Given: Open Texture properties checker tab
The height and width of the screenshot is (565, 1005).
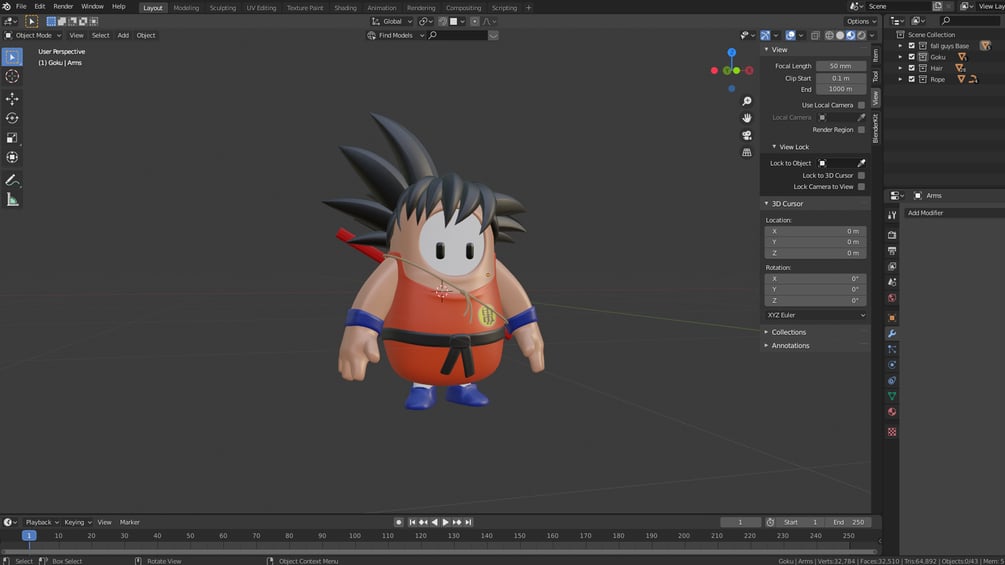Looking at the screenshot, I should [892, 432].
